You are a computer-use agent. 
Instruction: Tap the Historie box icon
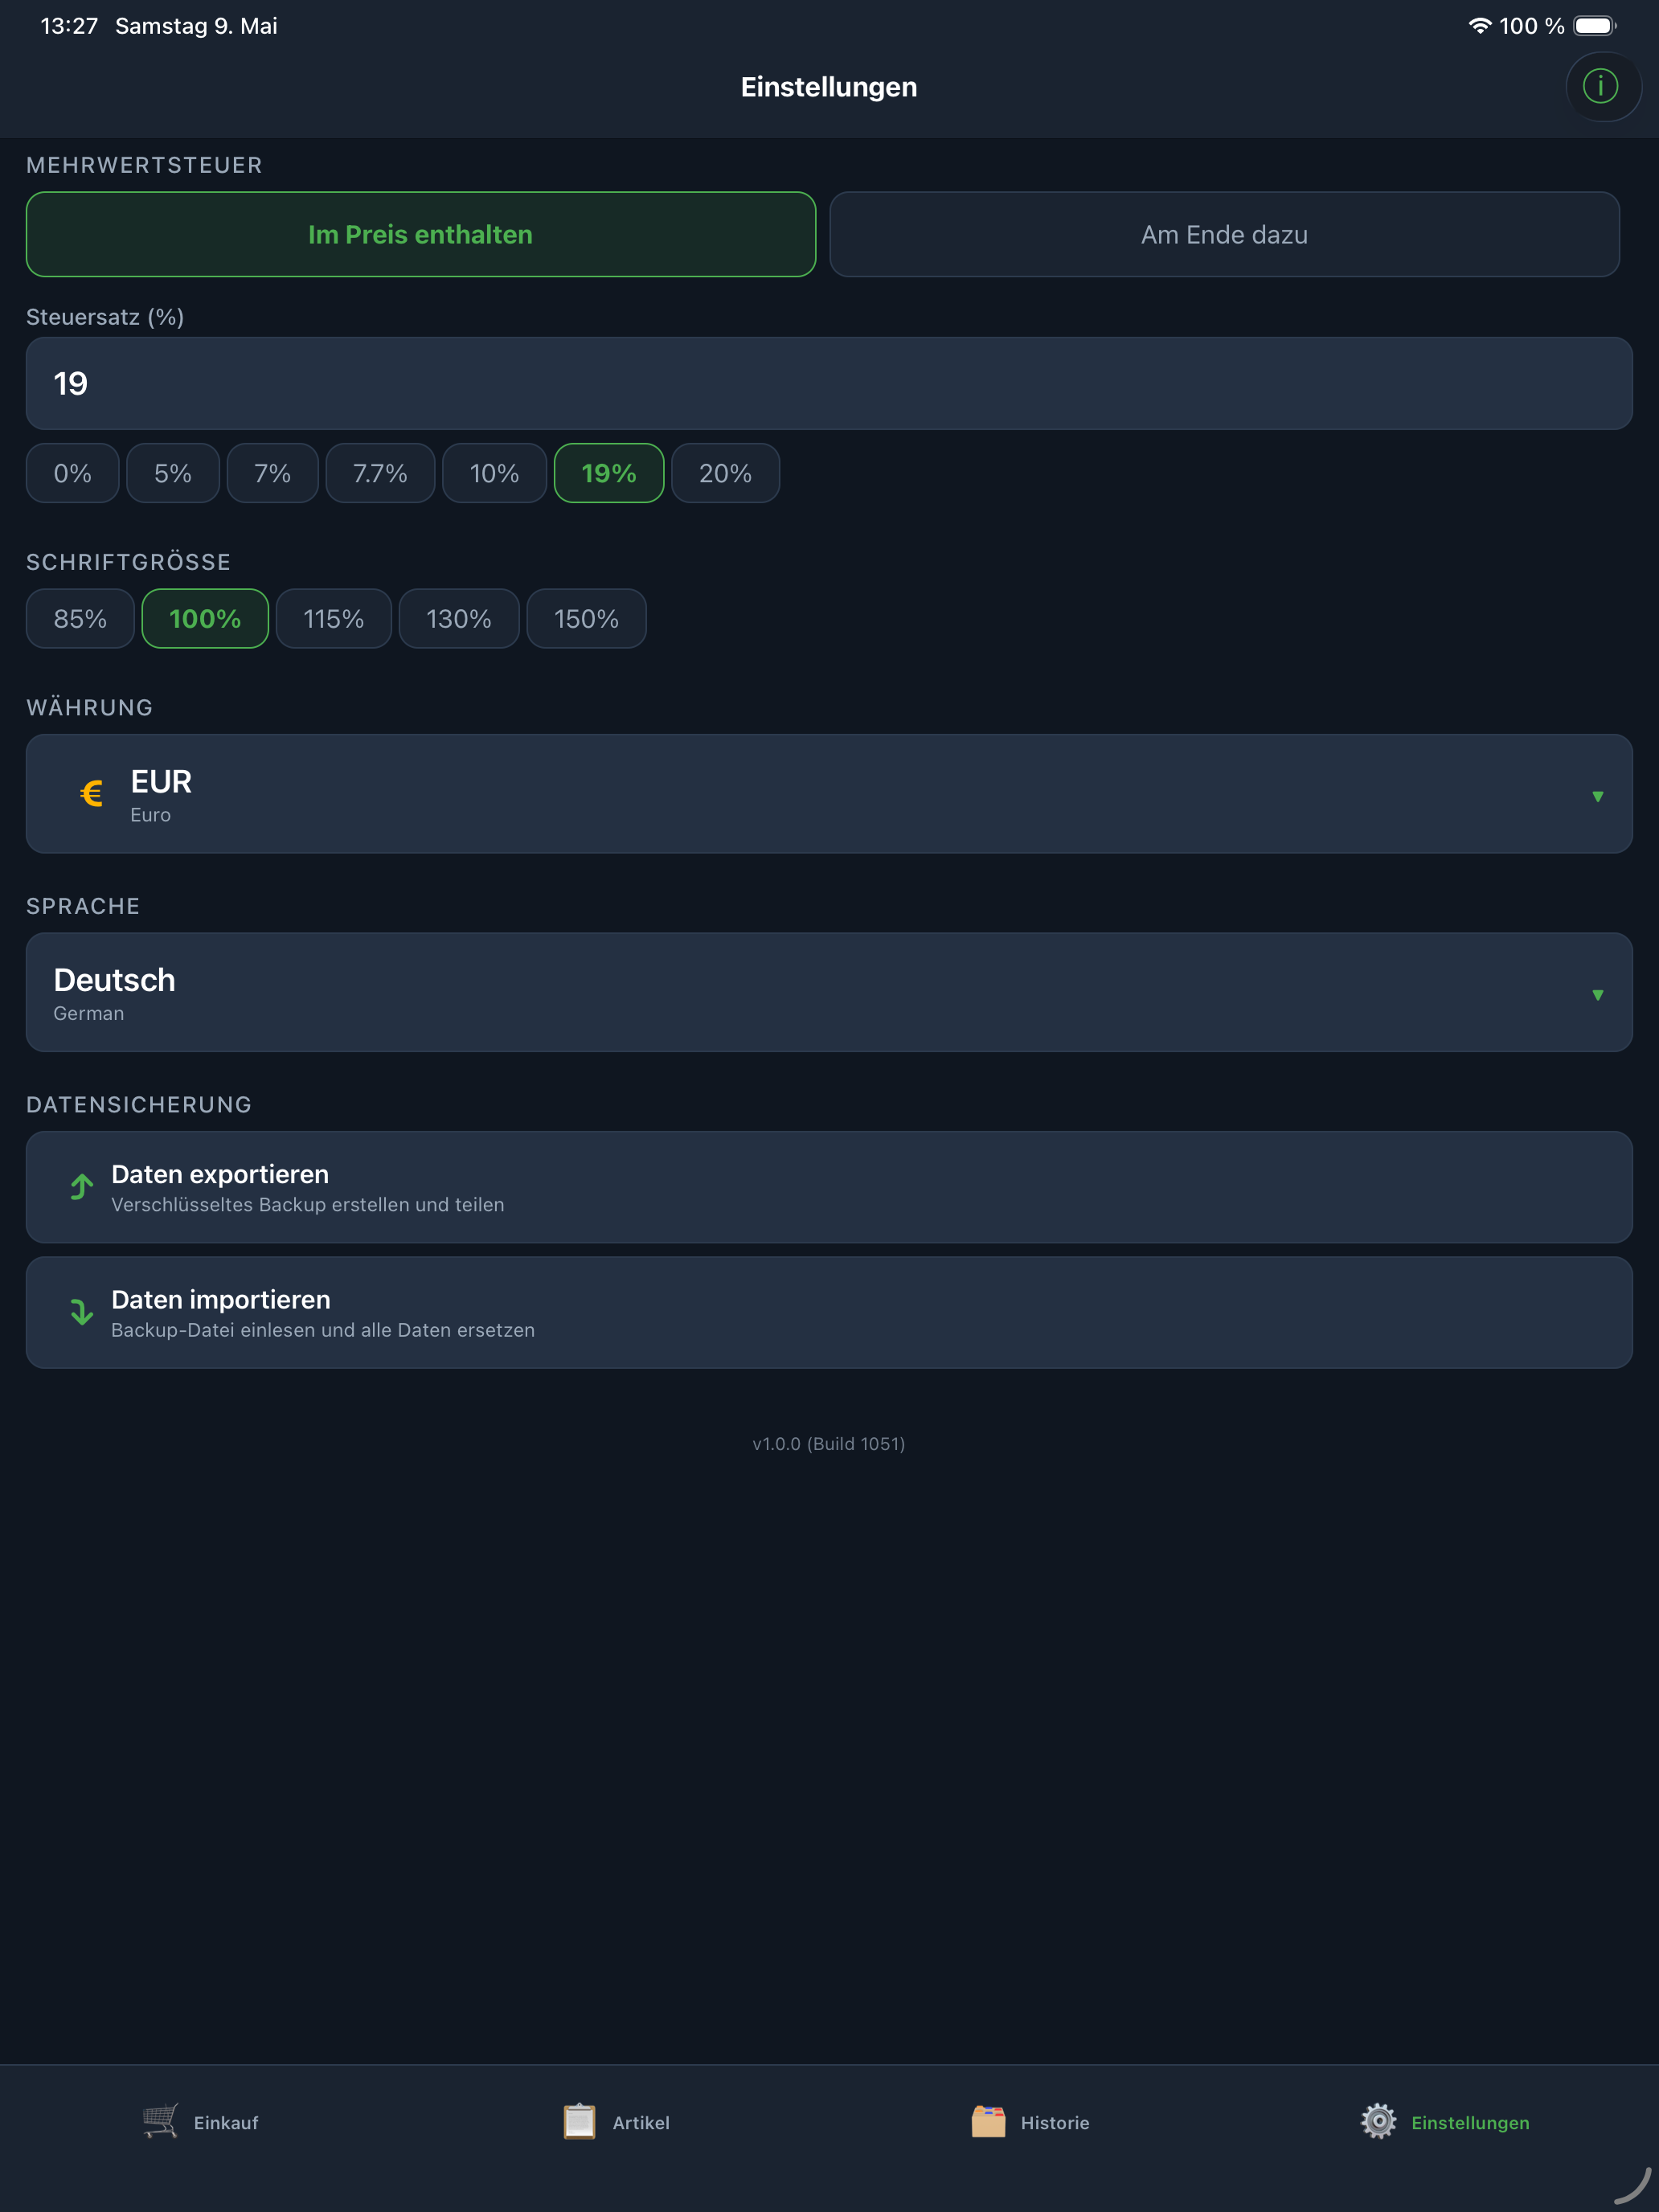[988, 2121]
